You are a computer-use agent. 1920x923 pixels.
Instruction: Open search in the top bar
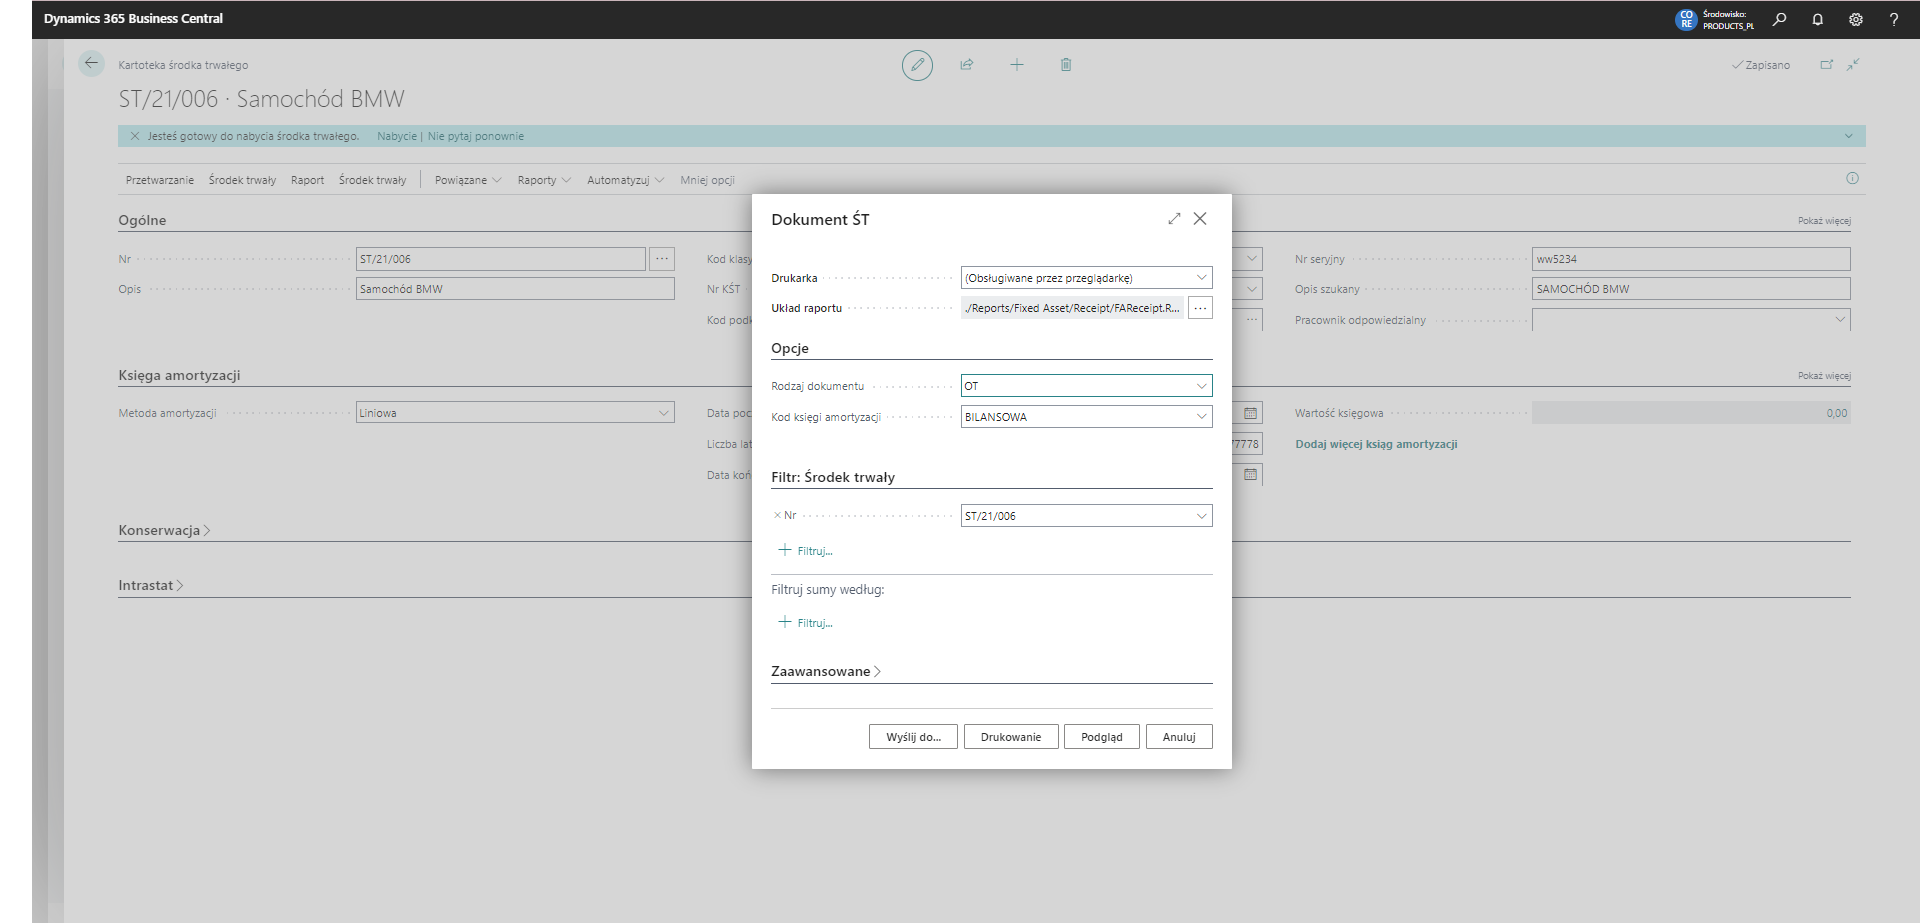(x=1780, y=19)
